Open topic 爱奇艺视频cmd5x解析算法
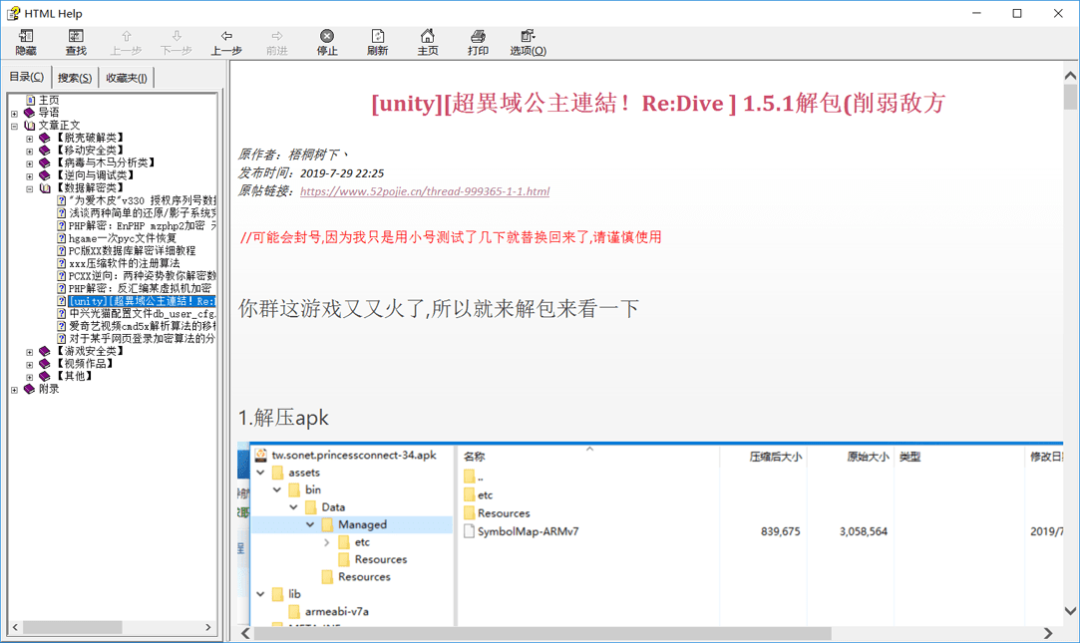The image size is (1080, 643). tap(142, 326)
